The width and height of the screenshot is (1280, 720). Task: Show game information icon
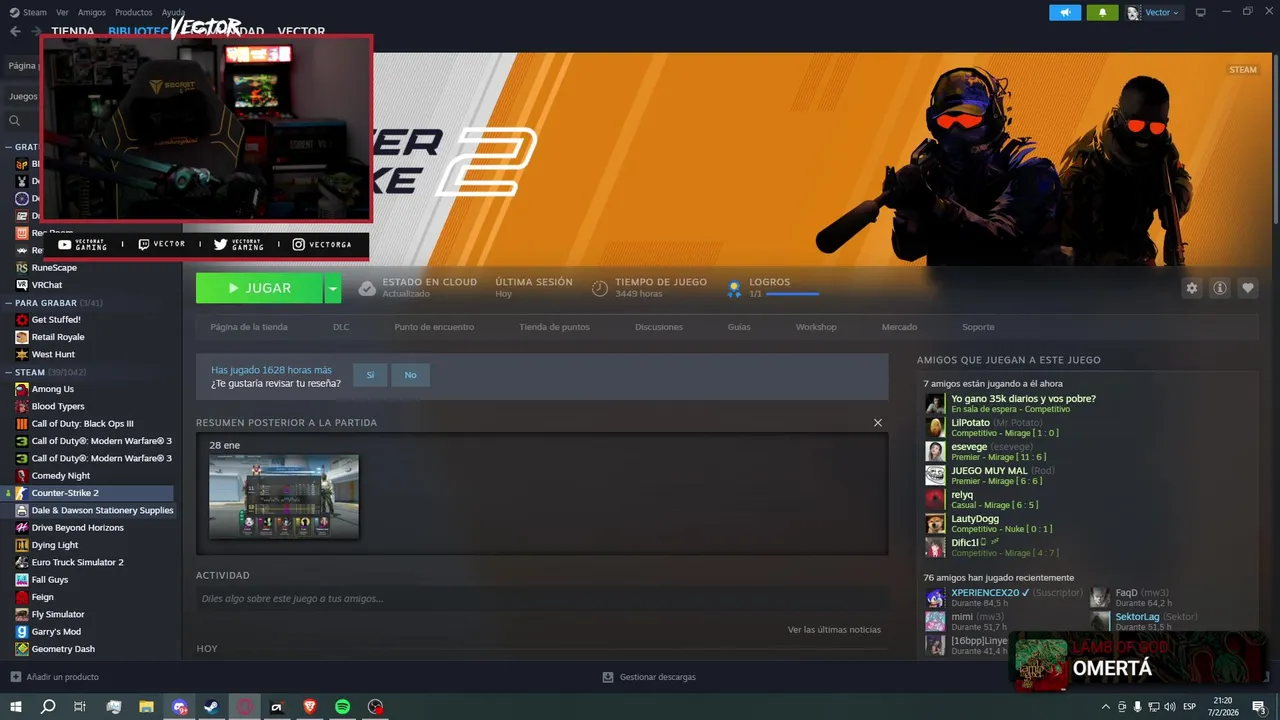1220,288
